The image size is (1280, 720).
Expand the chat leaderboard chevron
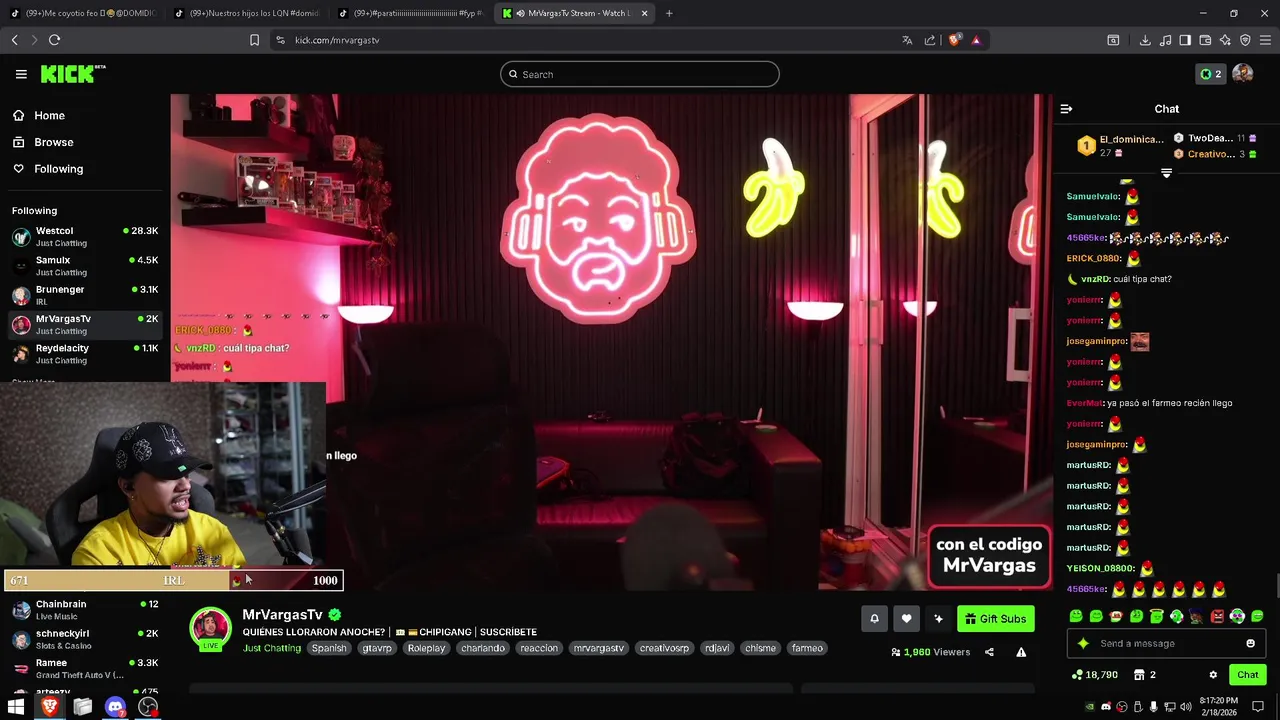1166,173
